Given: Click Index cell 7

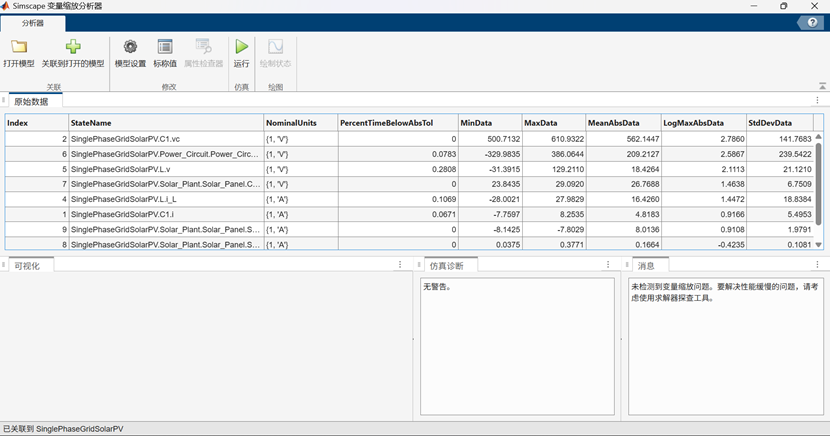Looking at the screenshot, I should click(37, 184).
